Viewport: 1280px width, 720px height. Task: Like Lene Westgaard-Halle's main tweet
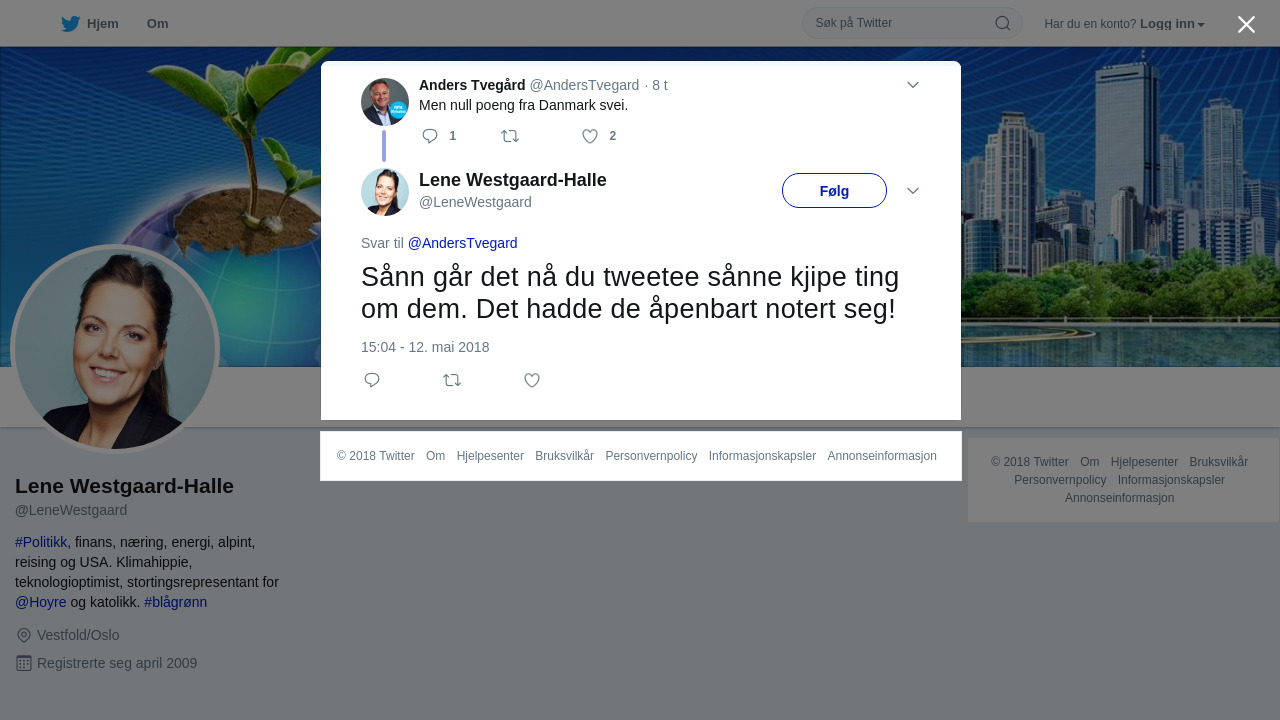point(532,380)
